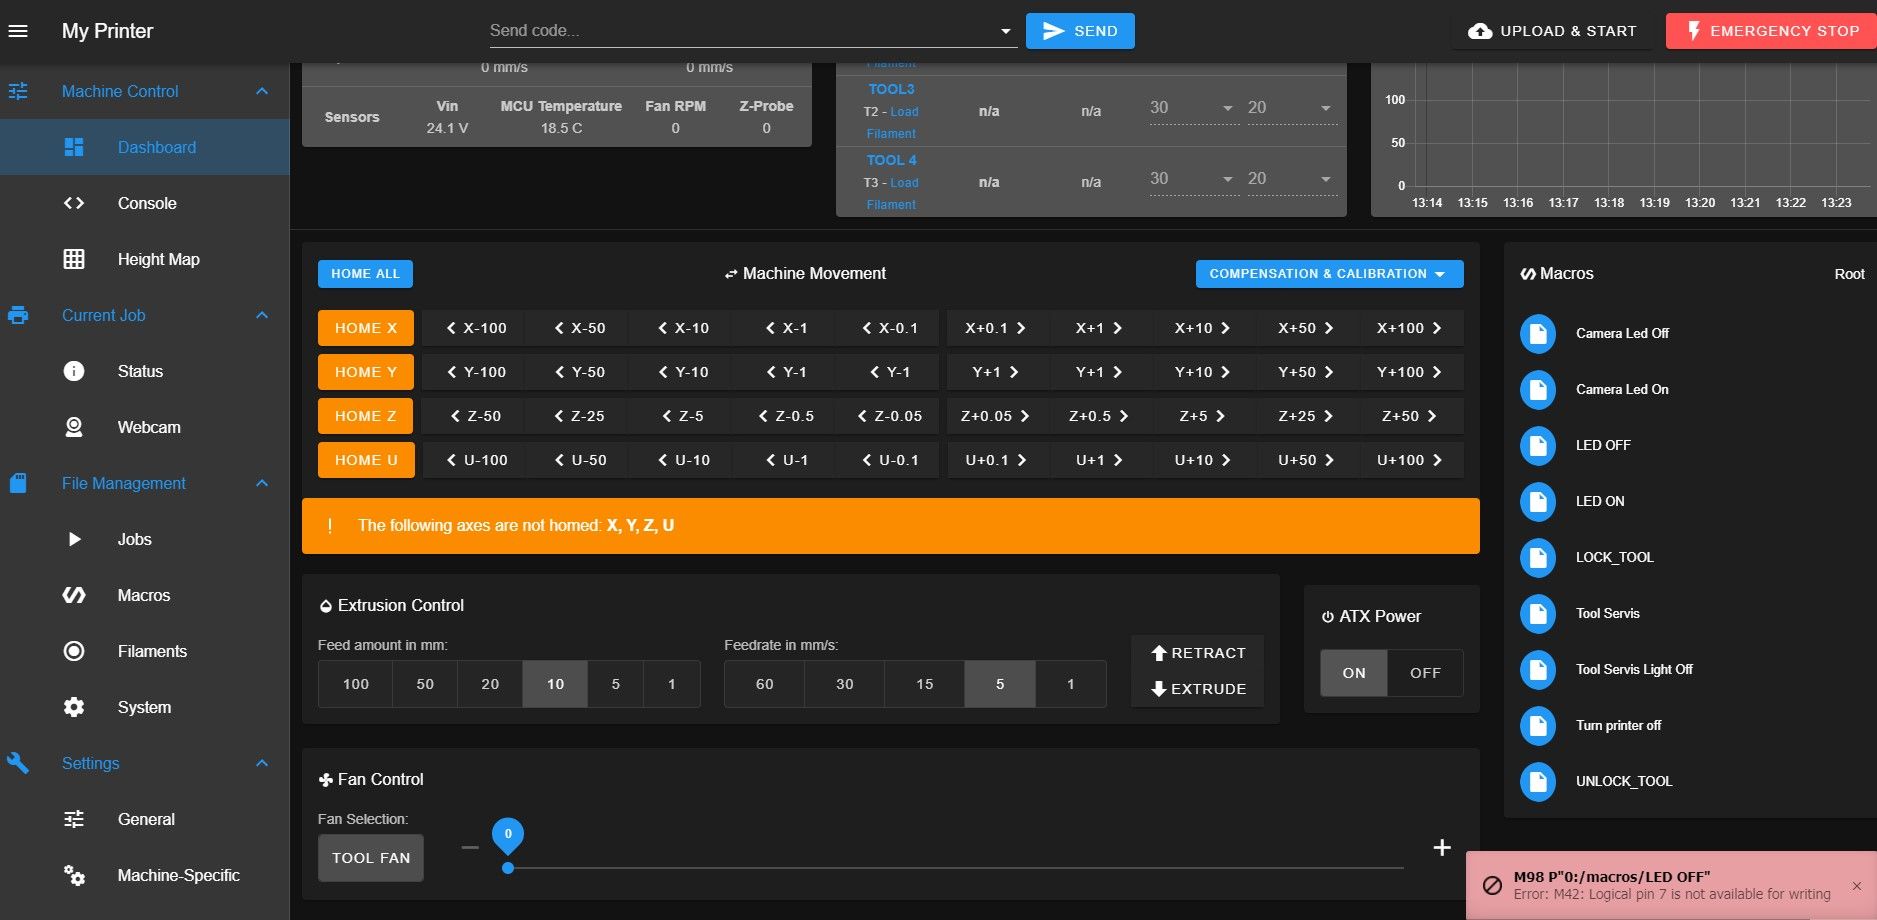Select feedrate 30 mm/s
This screenshot has width=1877, height=920.
click(x=845, y=684)
